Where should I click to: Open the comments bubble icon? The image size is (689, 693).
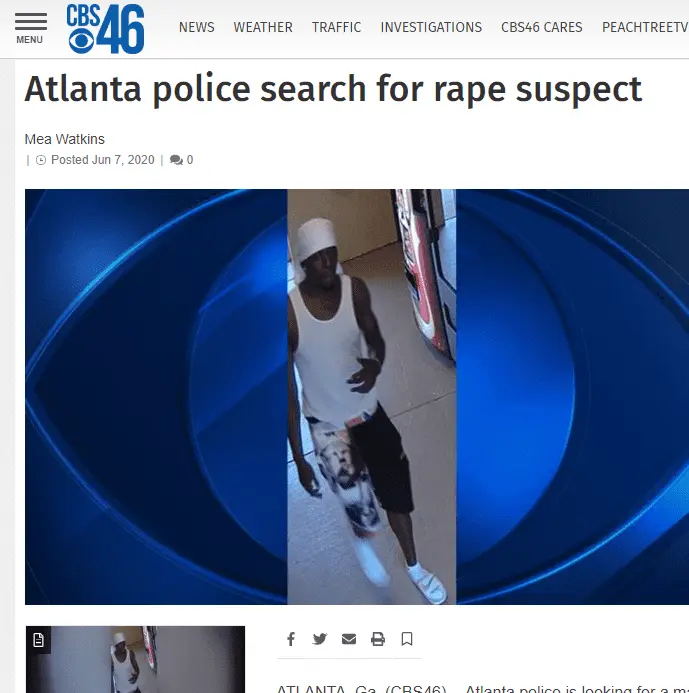176,160
